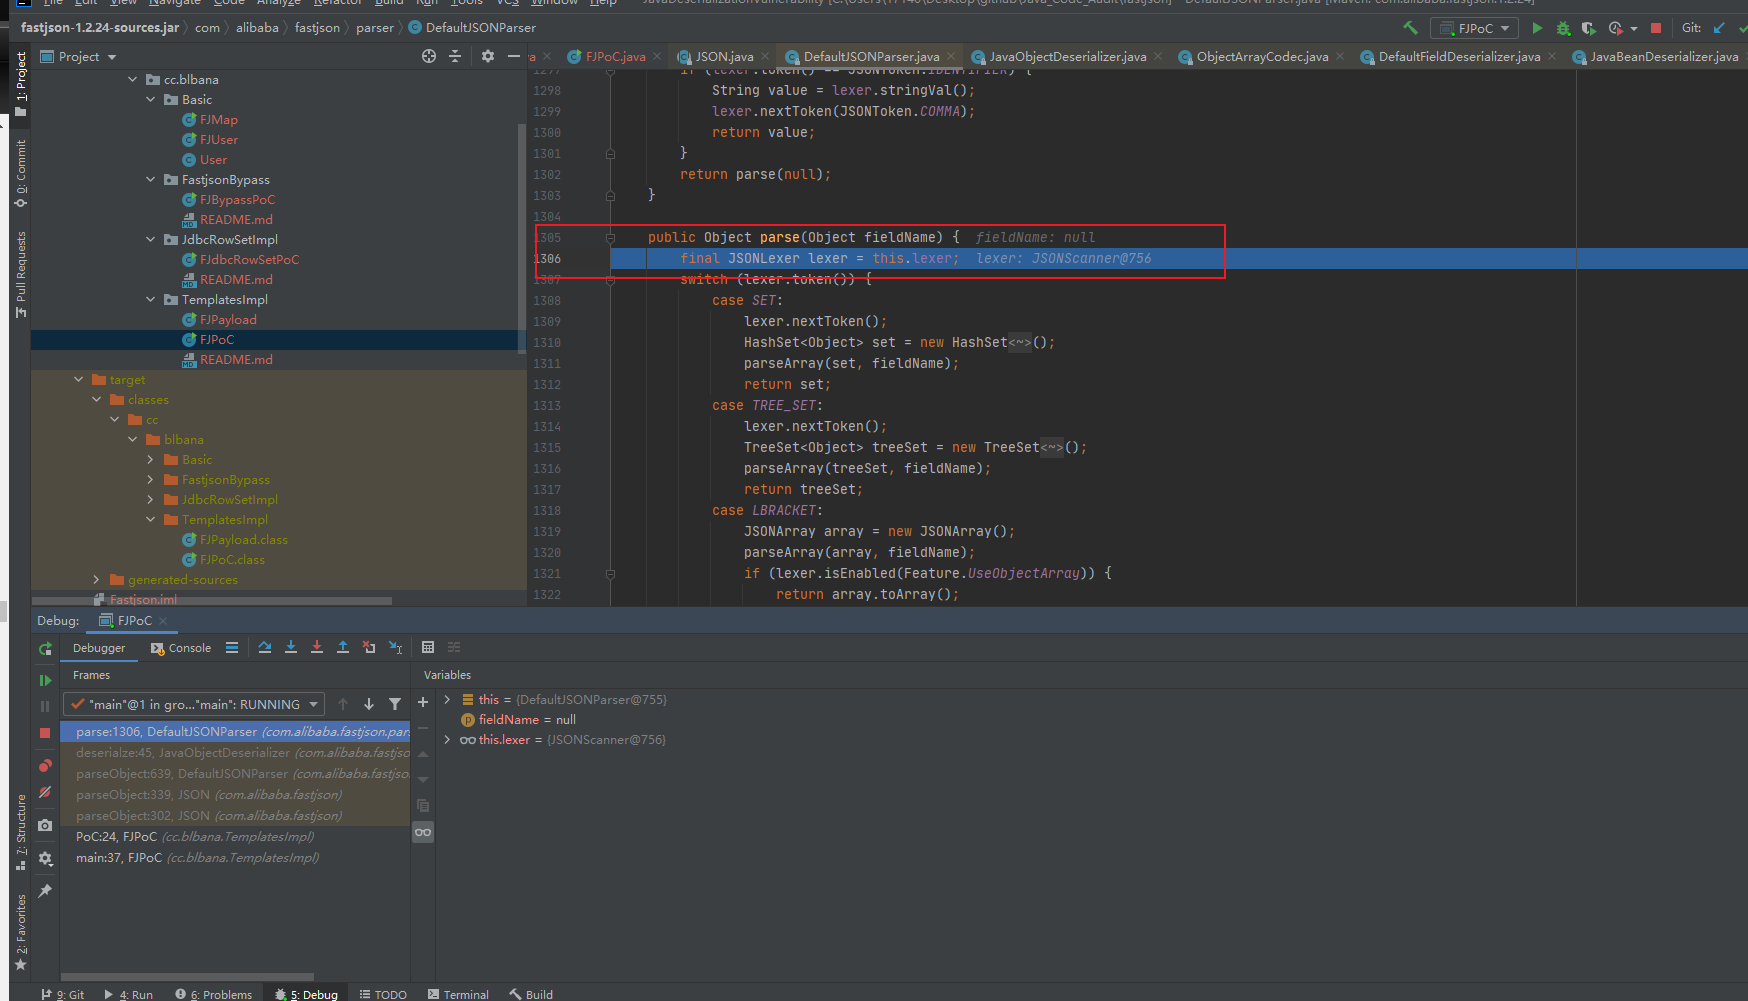The height and width of the screenshot is (1001, 1748).
Task: Close the DefaultJSONParser.java tab
Action: click(951, 57)
